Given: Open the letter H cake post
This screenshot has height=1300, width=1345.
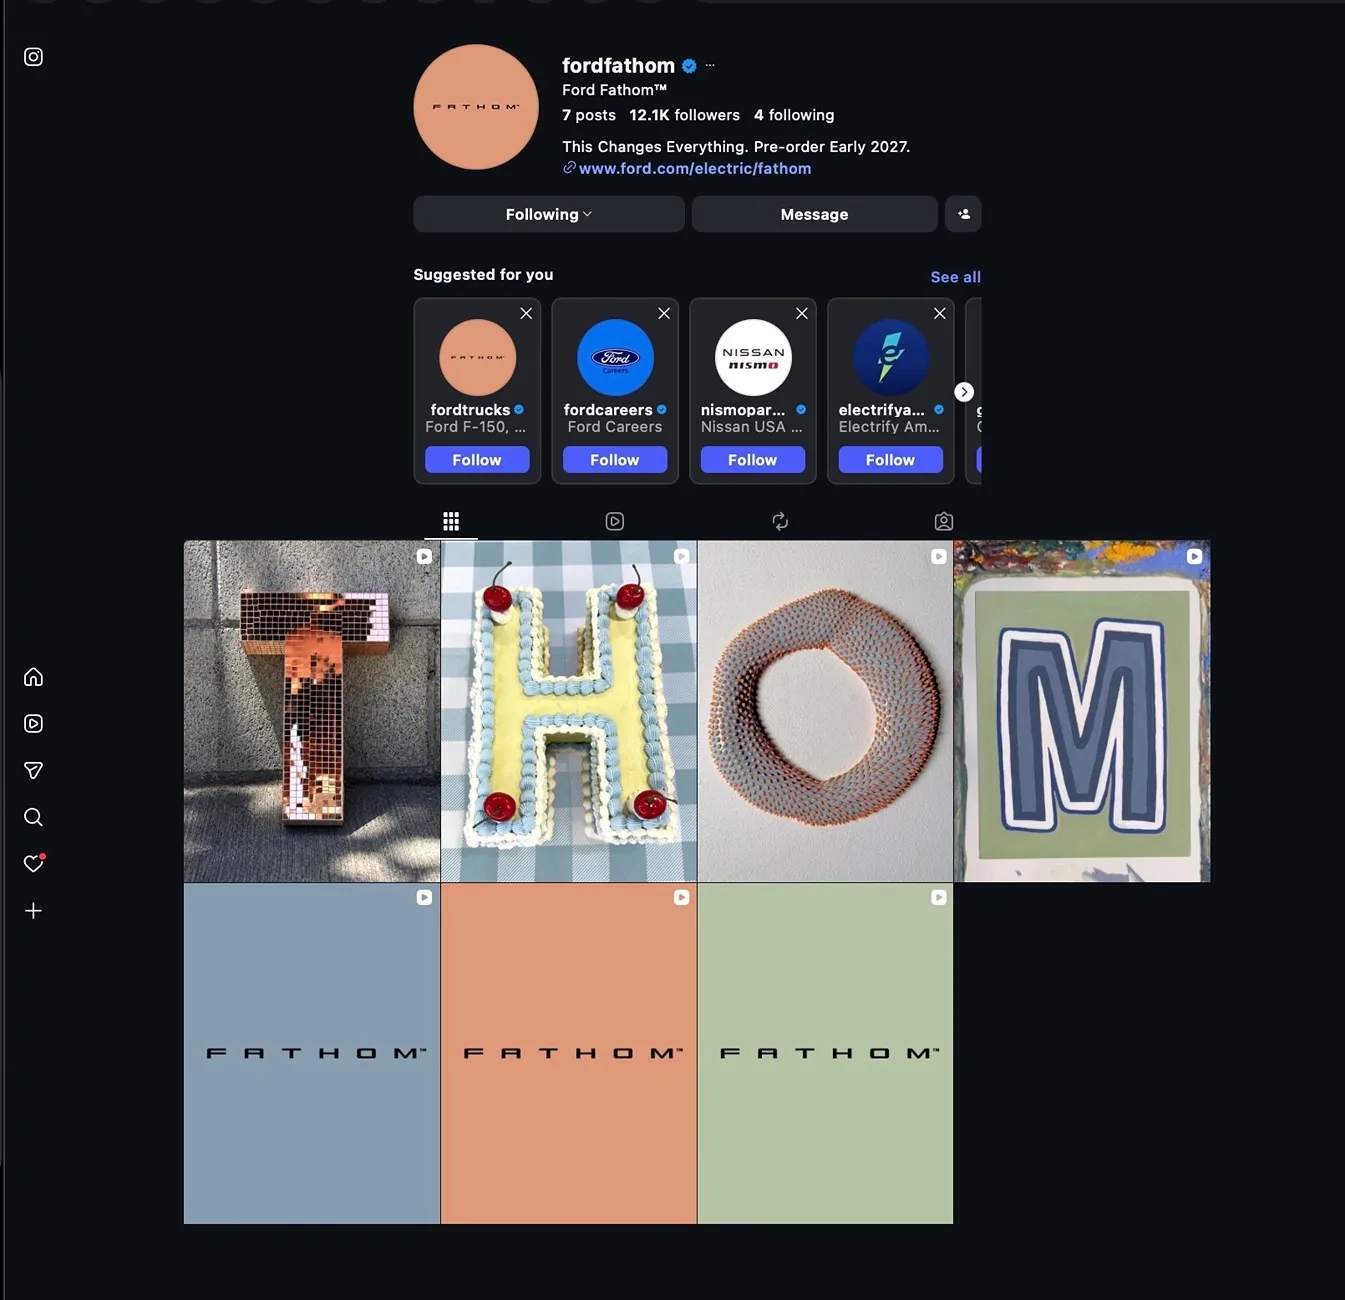Looking at the screenshot, I should coord(569,711).
